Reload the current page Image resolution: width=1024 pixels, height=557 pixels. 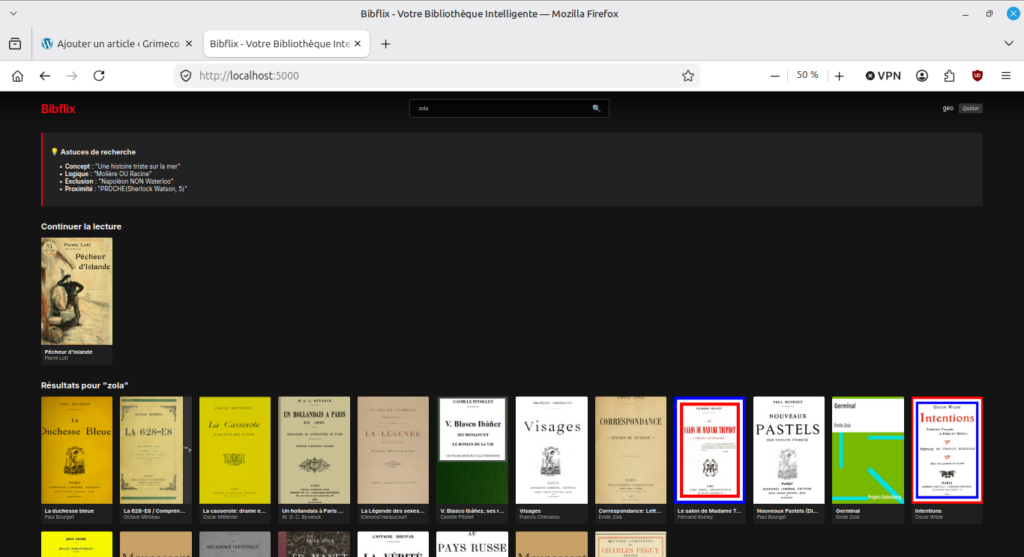[x=99, y=76]
